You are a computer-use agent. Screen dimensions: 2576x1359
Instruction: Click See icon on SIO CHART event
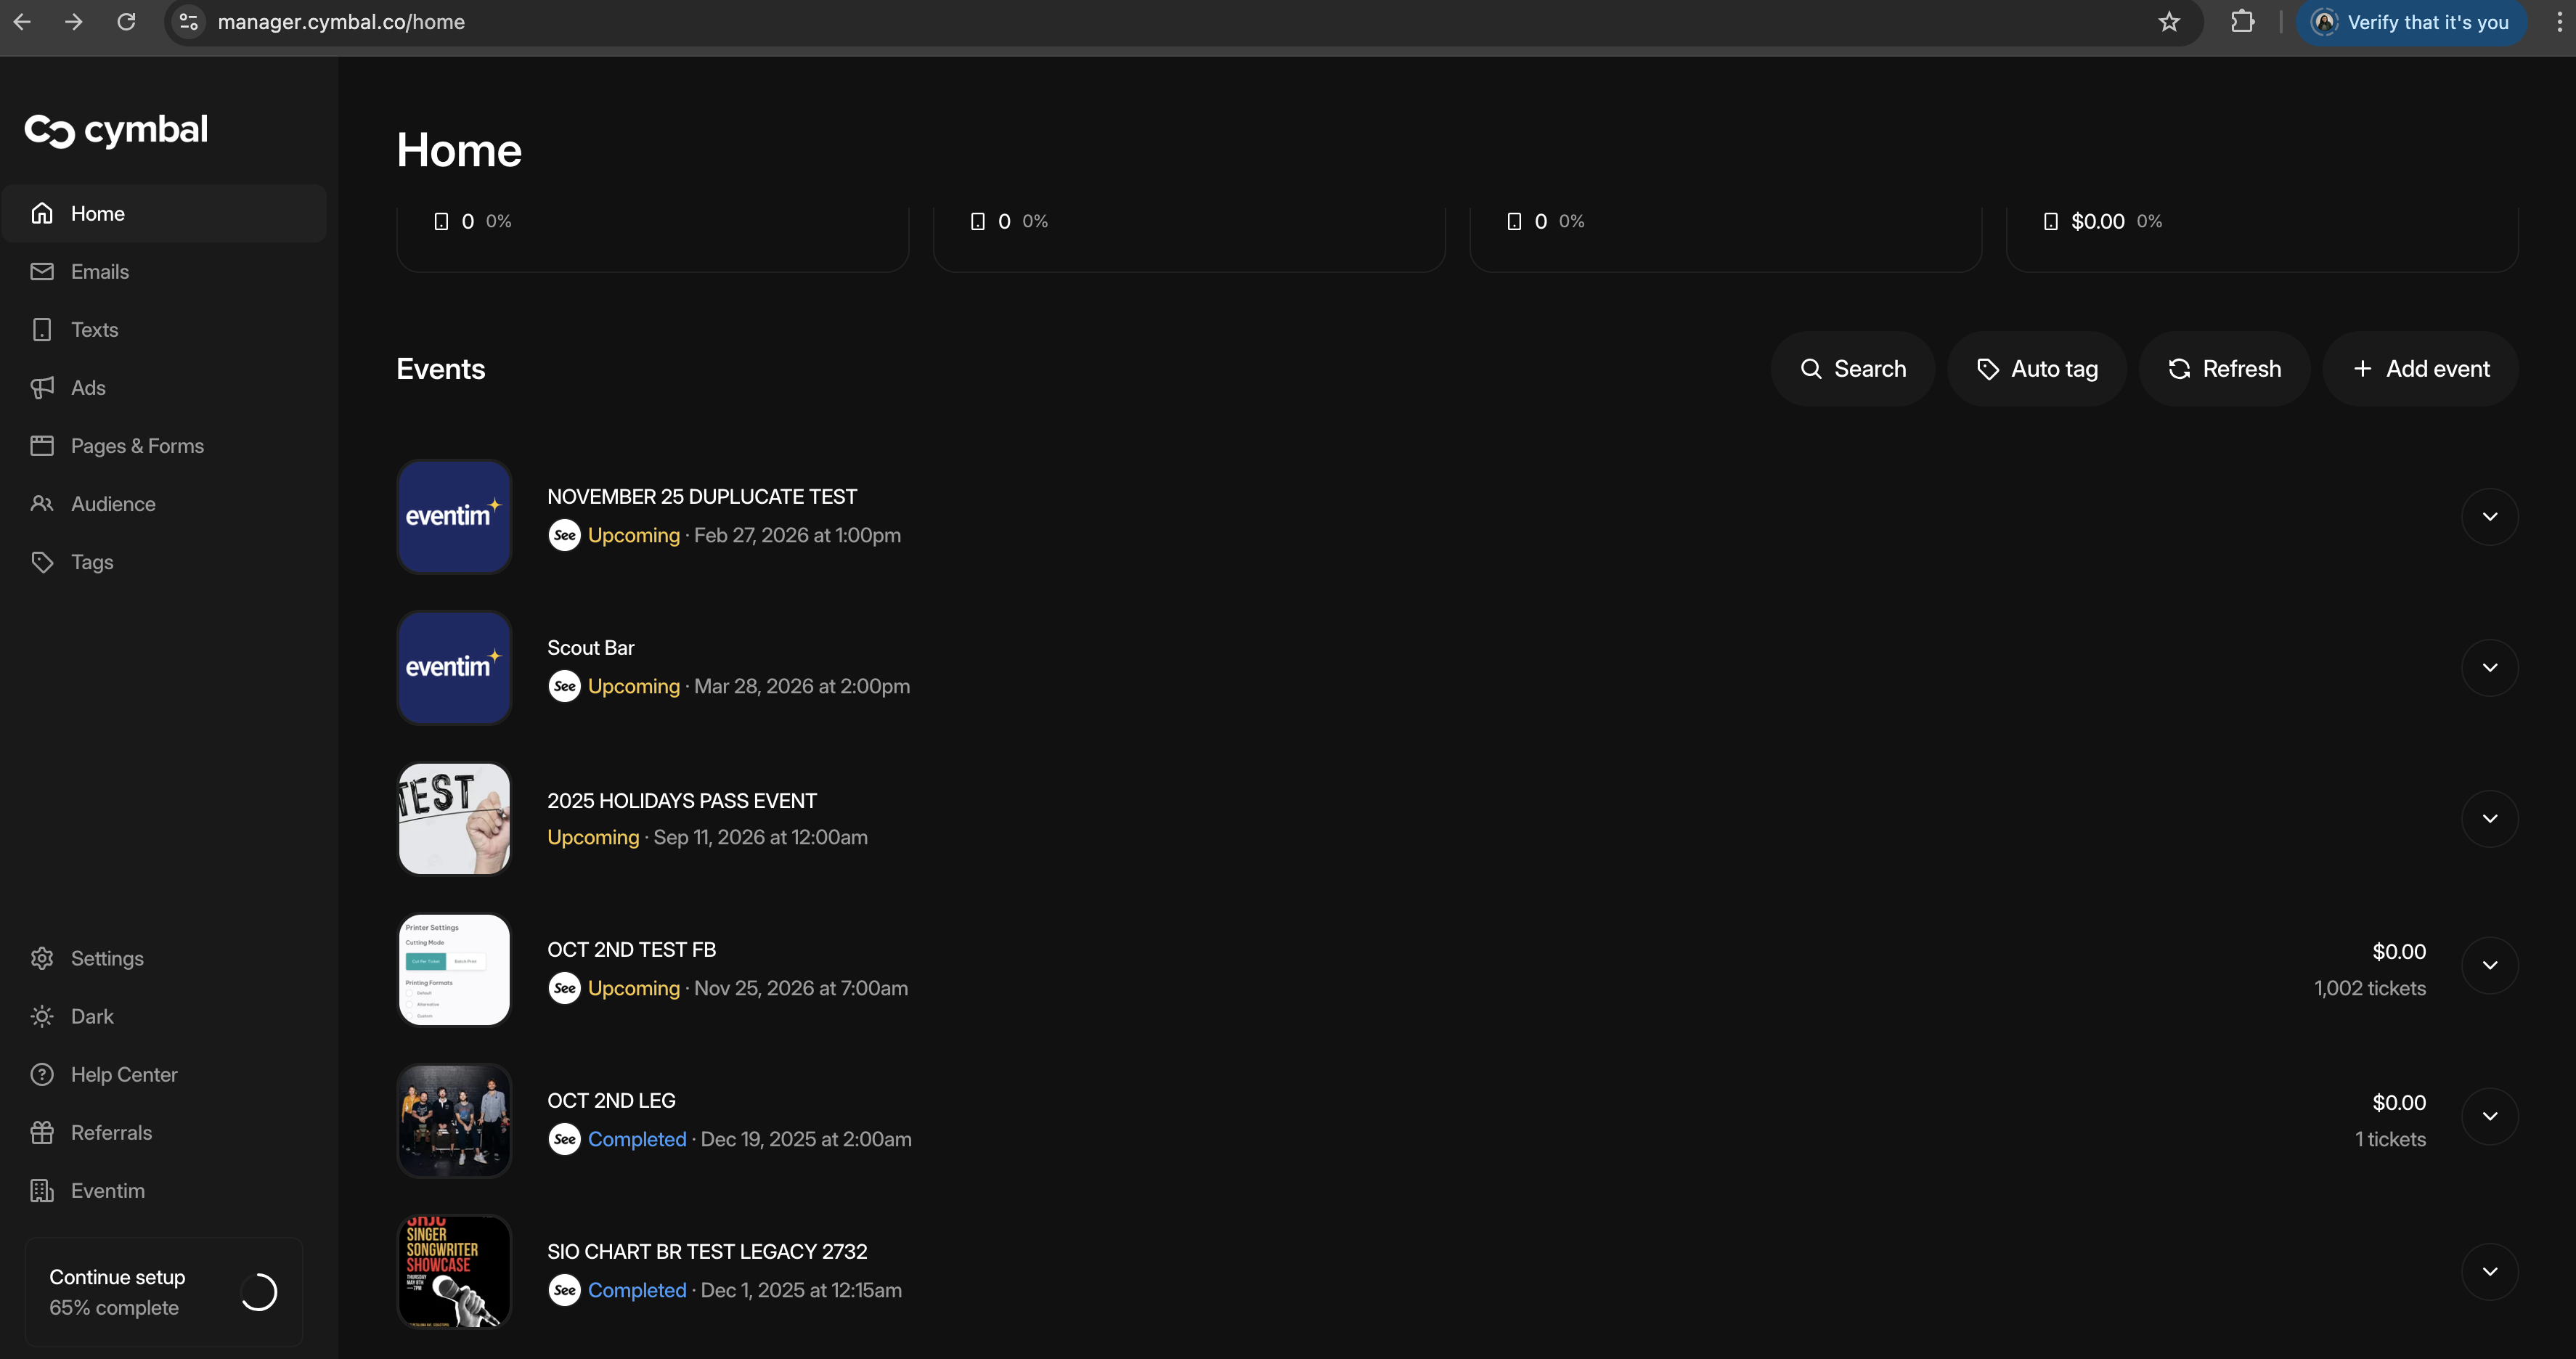[x=564, y=1290]
